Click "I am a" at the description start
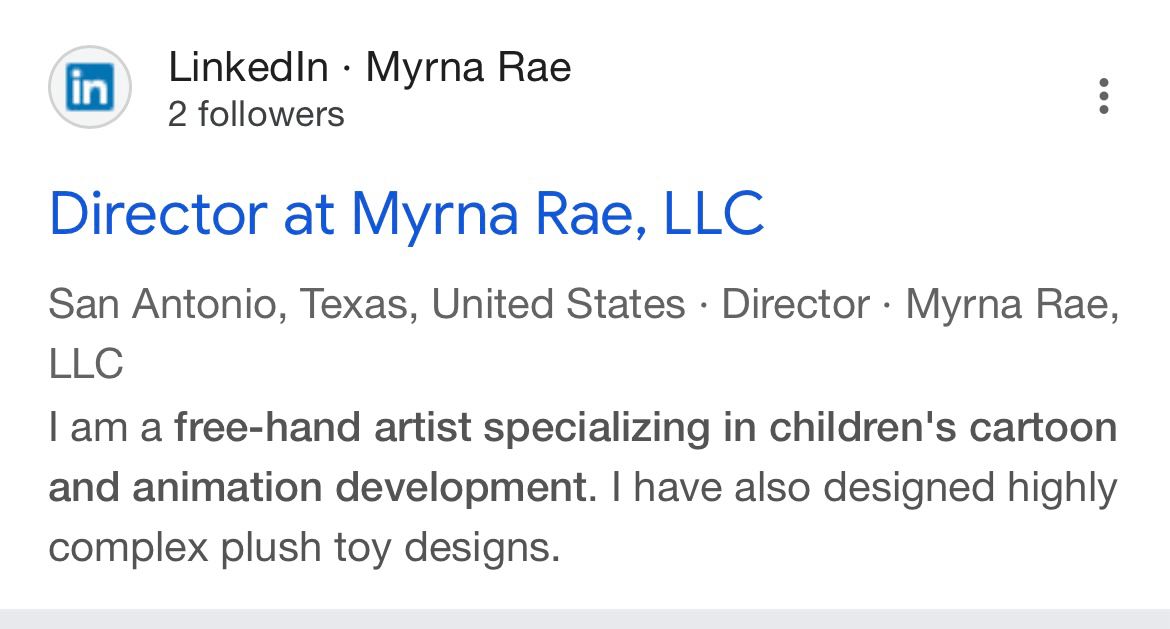 click(105, 427)
